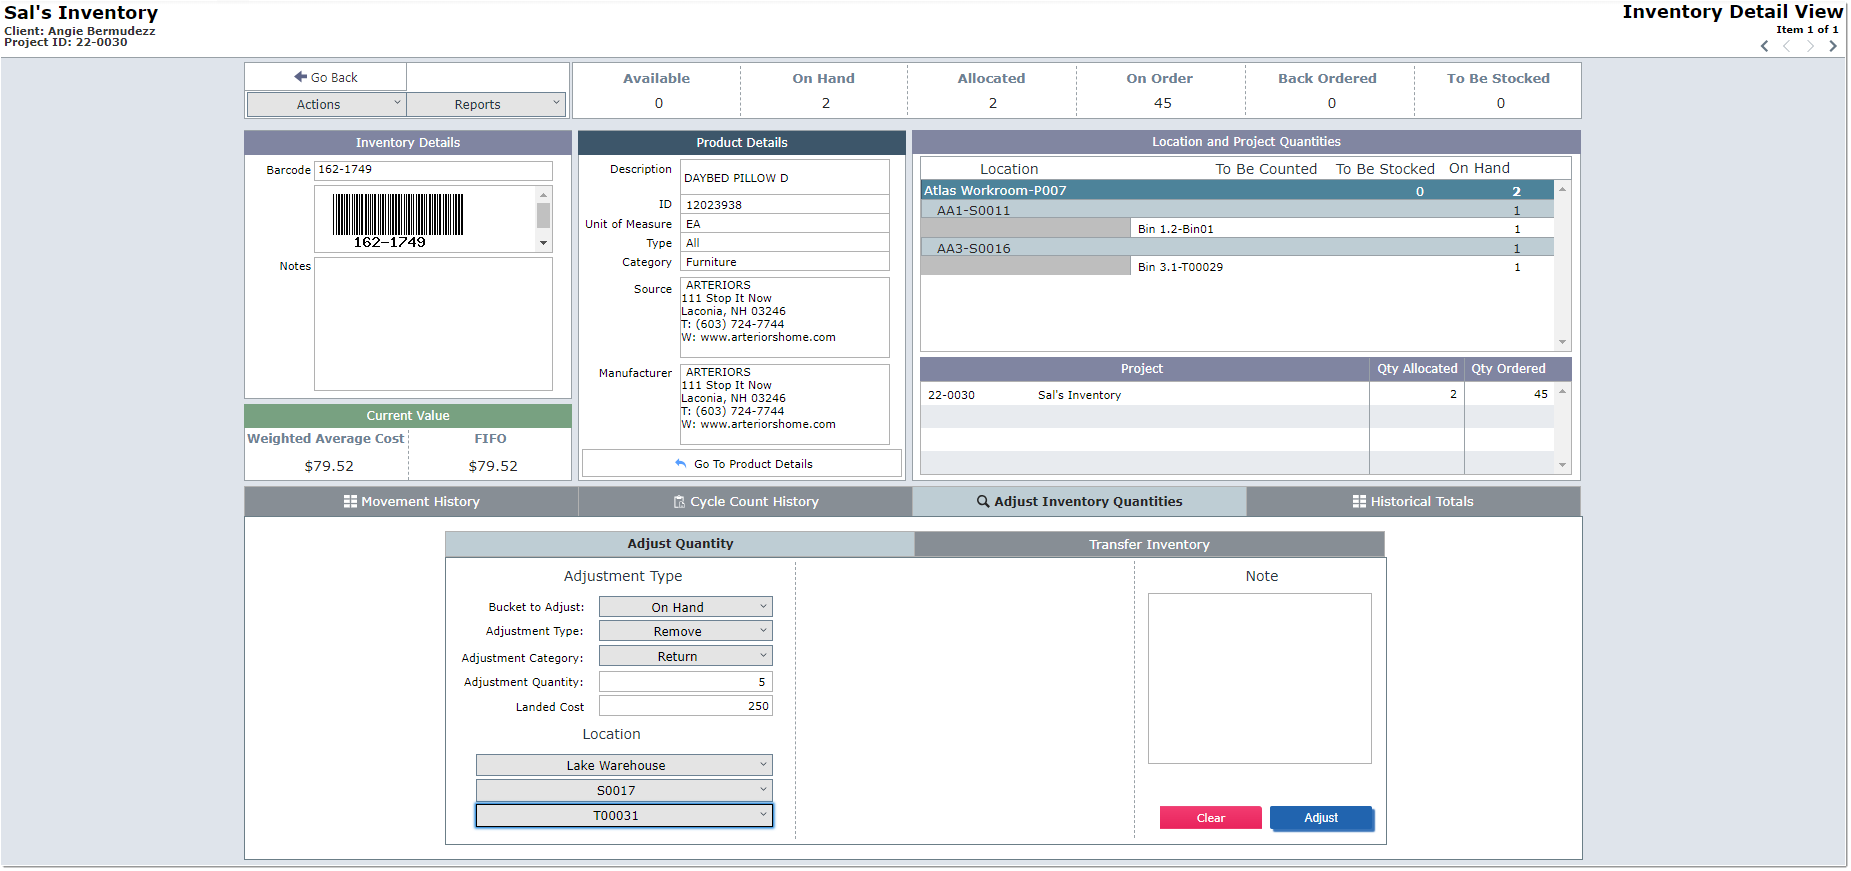Click the Type field All
This screenshot has height=871, width=1851.
click(x=785, y=243)
